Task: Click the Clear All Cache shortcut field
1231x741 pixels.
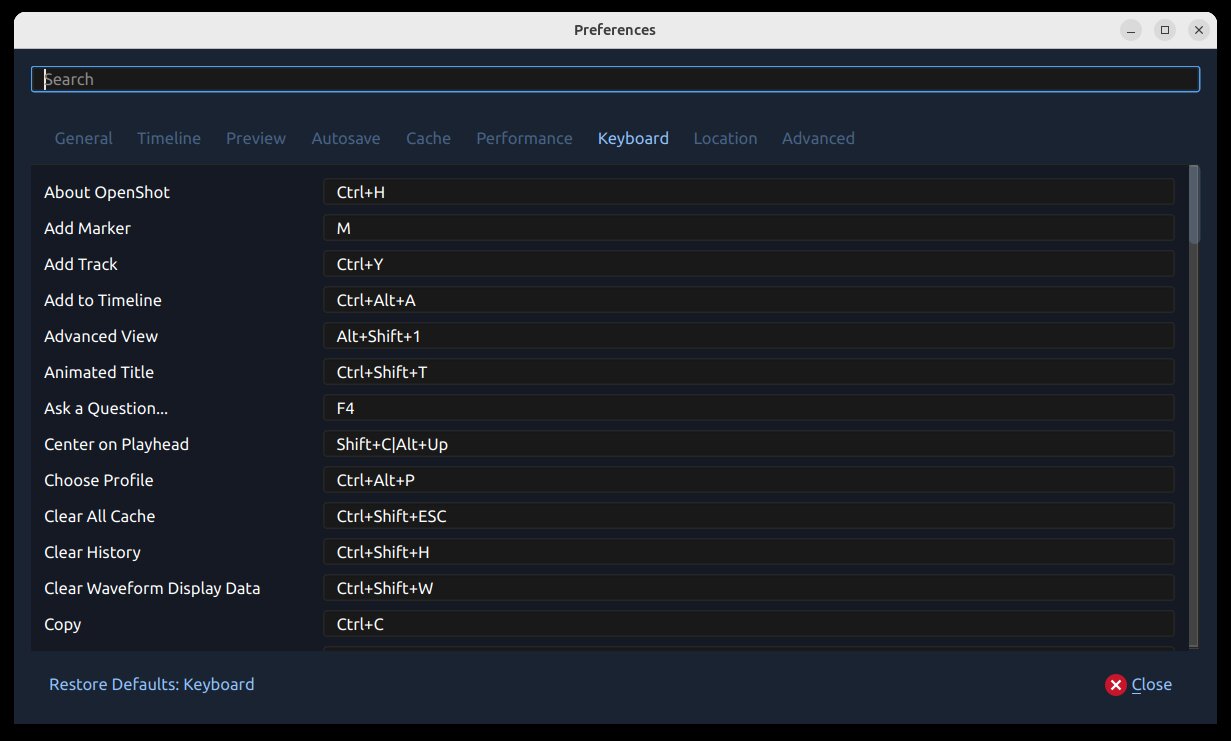Action: click(x=748, y=516)
